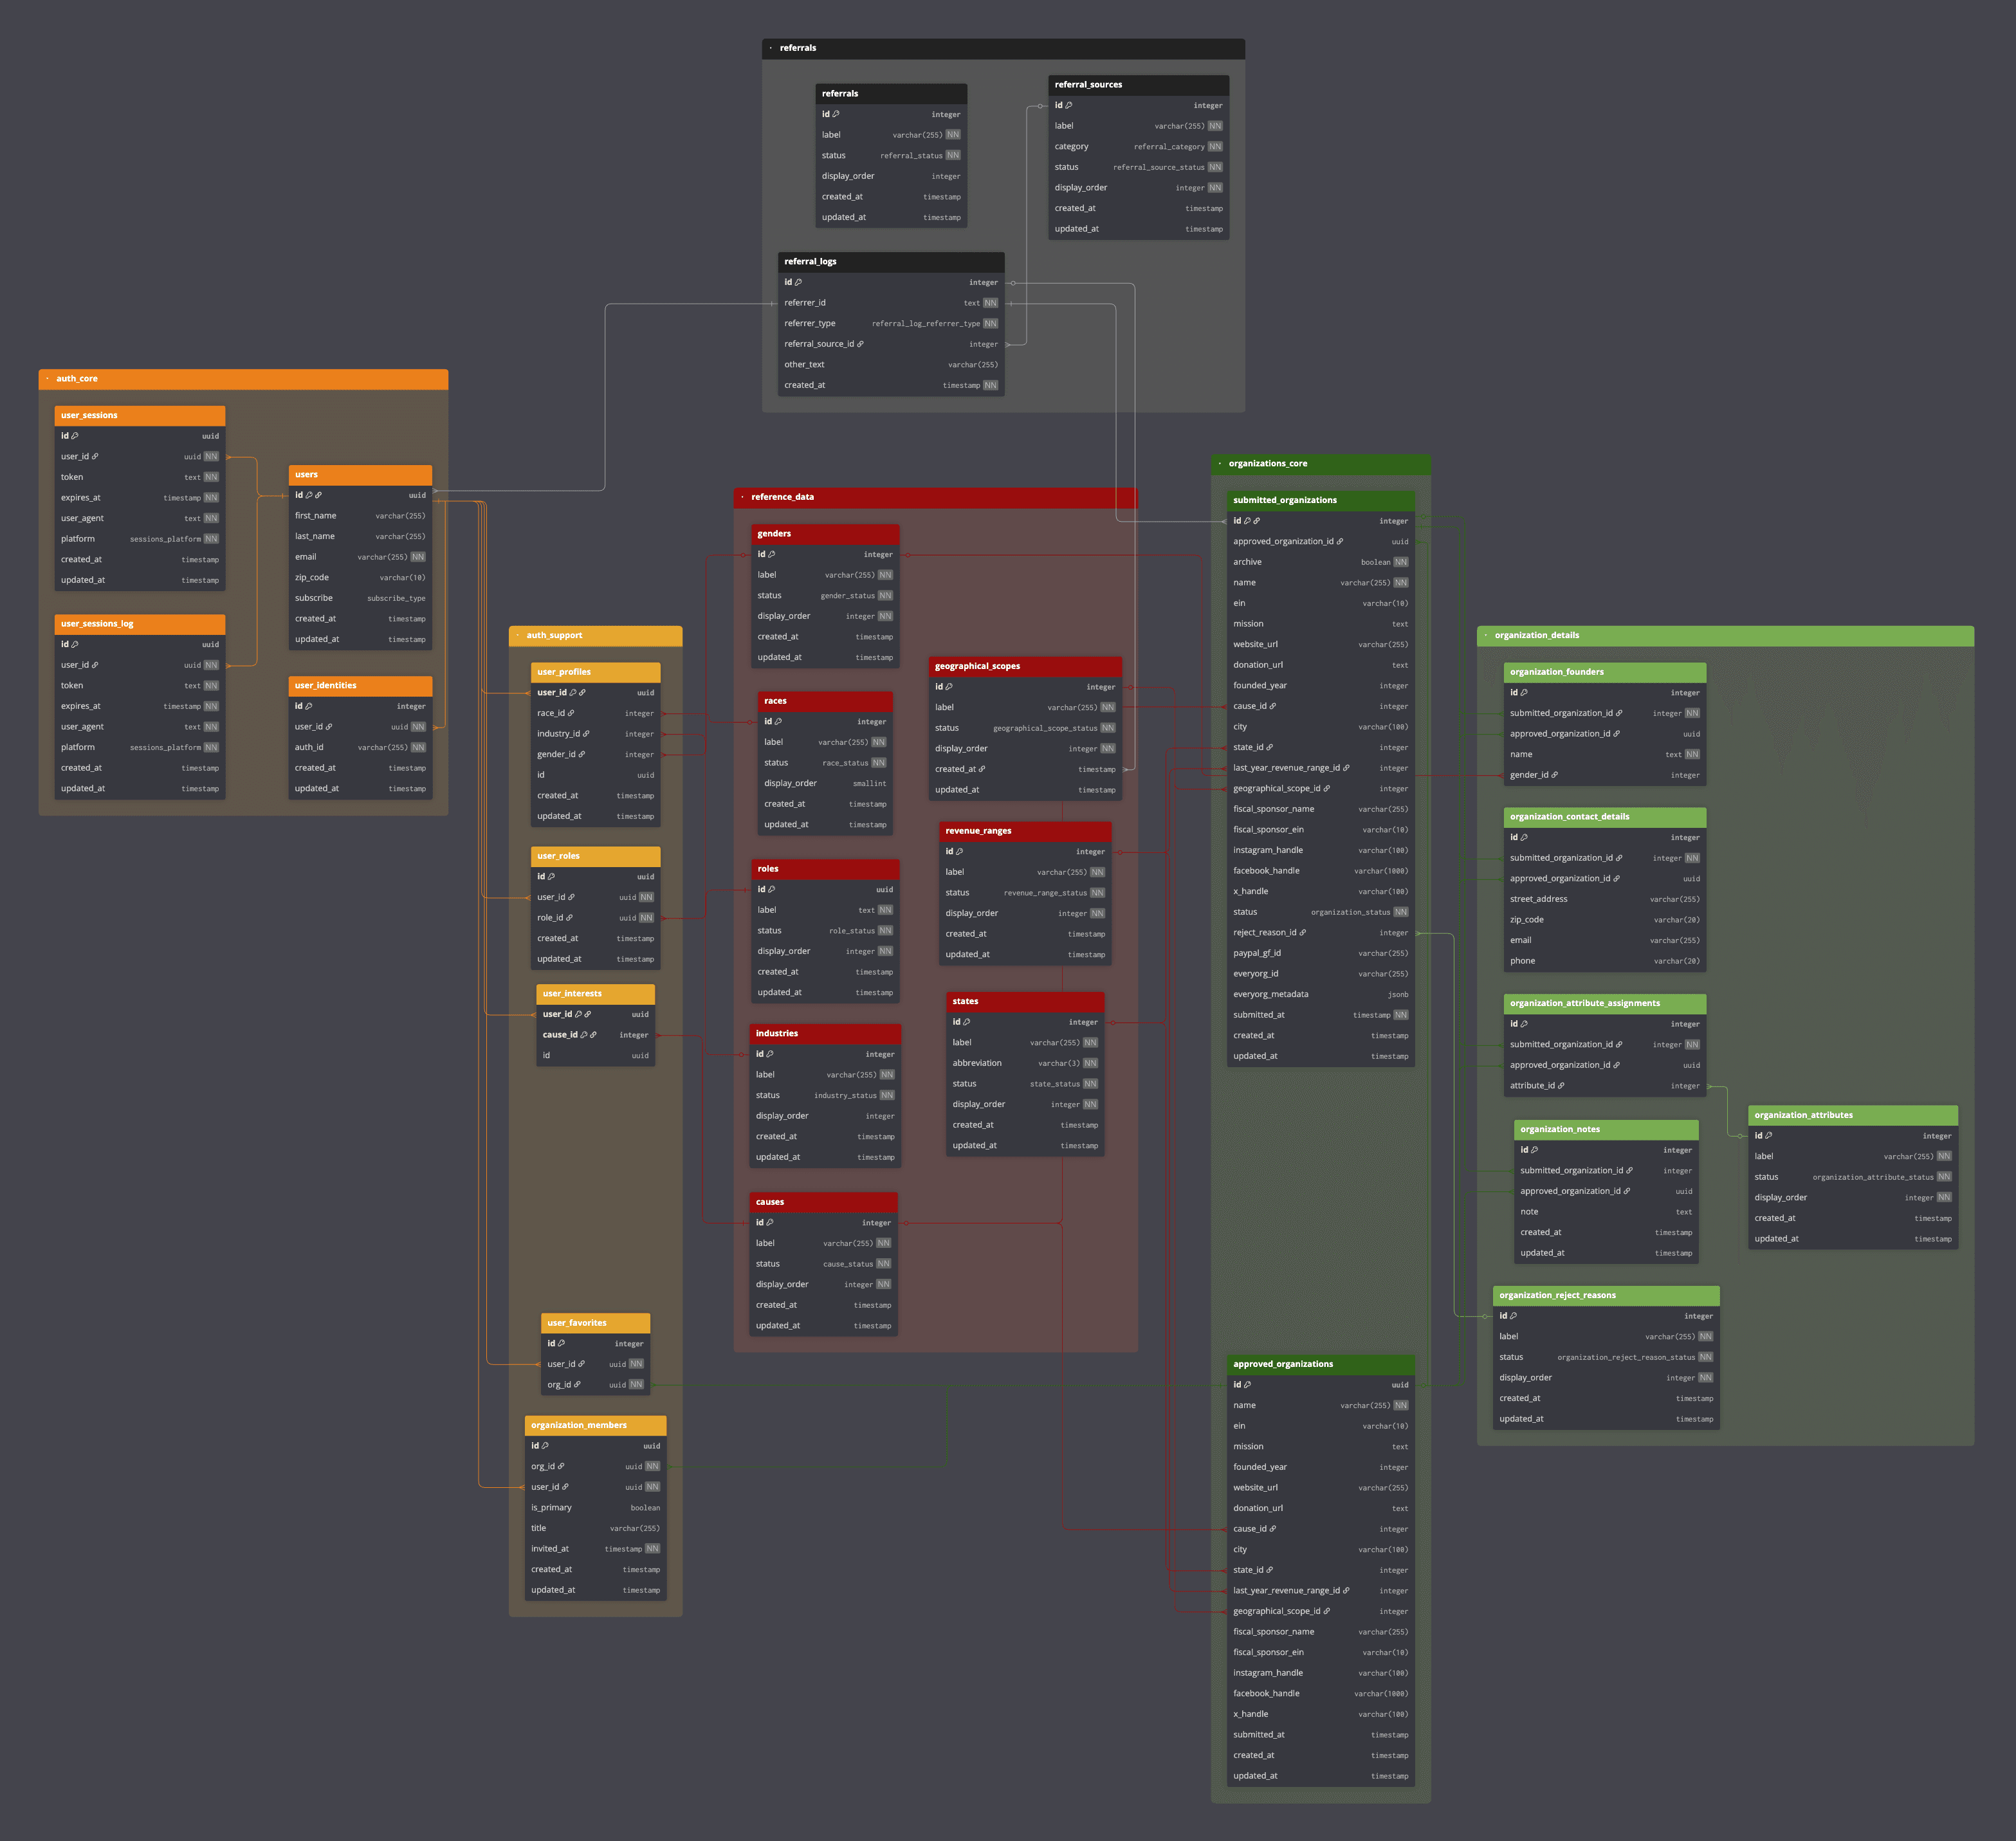Click the link icon next to cause_id in user_interests
This screenshot has width=2016, height=1841.
[593, 1035]
